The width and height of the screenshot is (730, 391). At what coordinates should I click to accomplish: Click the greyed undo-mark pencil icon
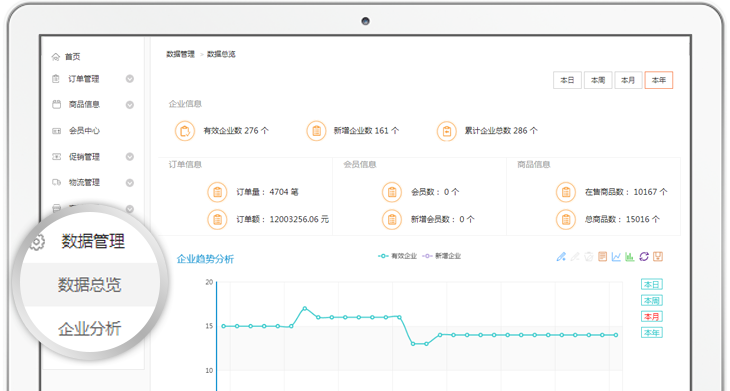pos(575,256)
